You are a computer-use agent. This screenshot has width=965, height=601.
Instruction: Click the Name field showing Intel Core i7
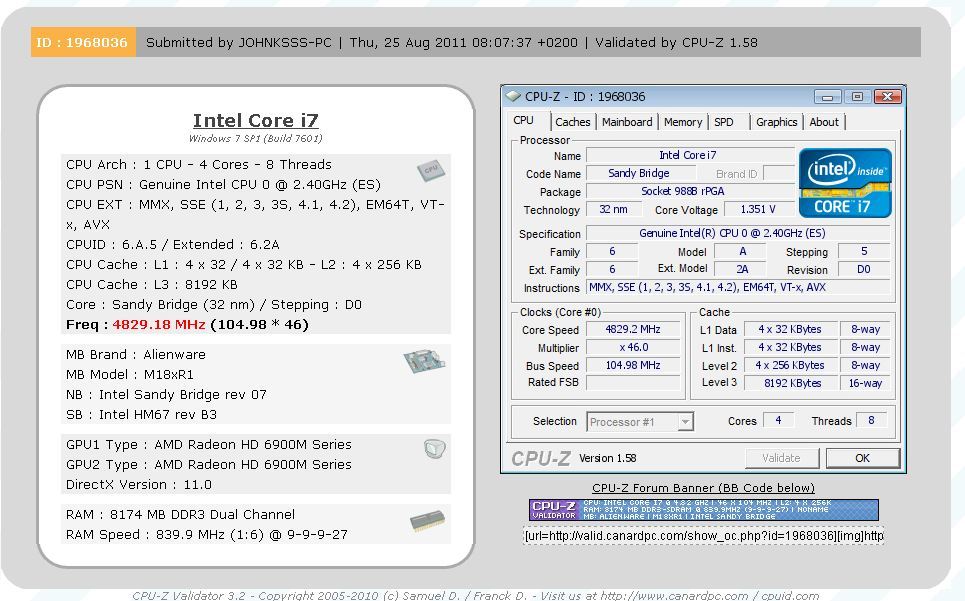click(x=690, y=155)
